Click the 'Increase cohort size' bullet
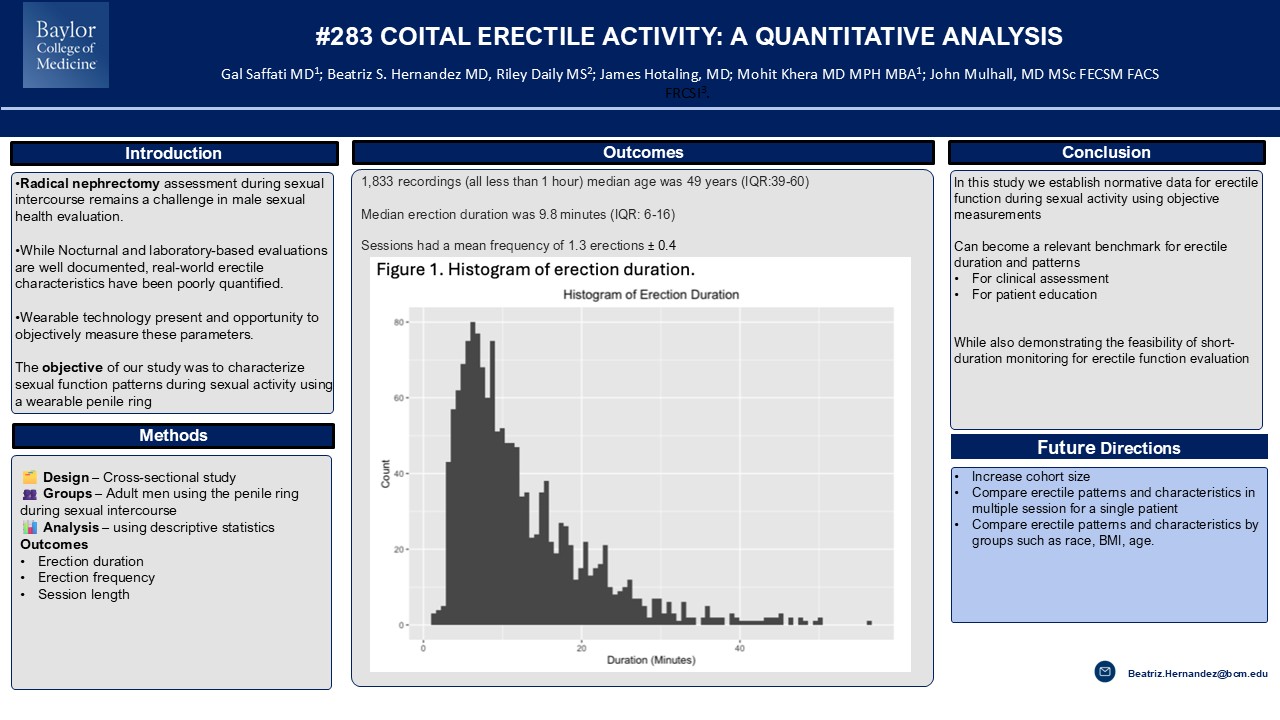The image size is (1280, 720). [x=1030, y=477]
